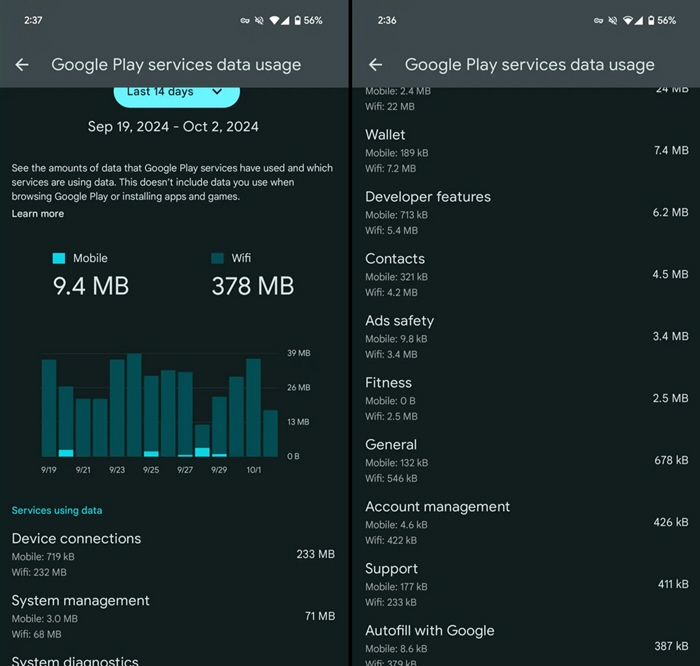Open the Wallet data usage entry
The height and width of the screenshot is (666, 700).
527,151
